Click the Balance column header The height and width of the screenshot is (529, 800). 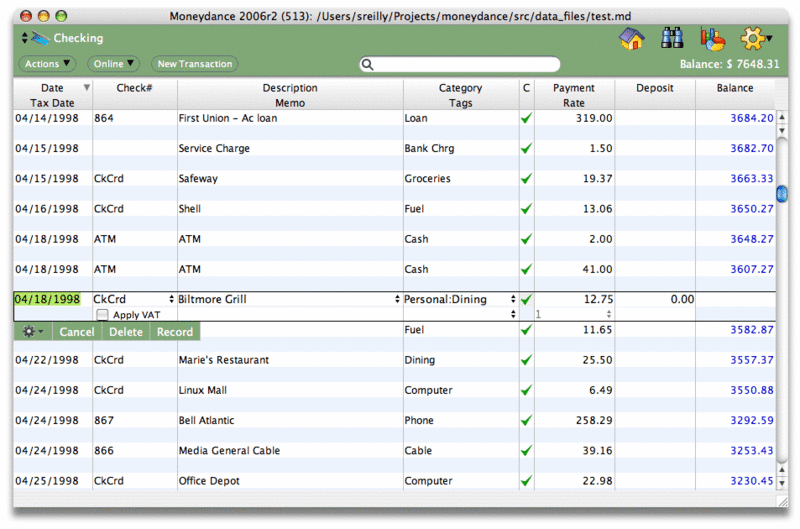point(735,88)
